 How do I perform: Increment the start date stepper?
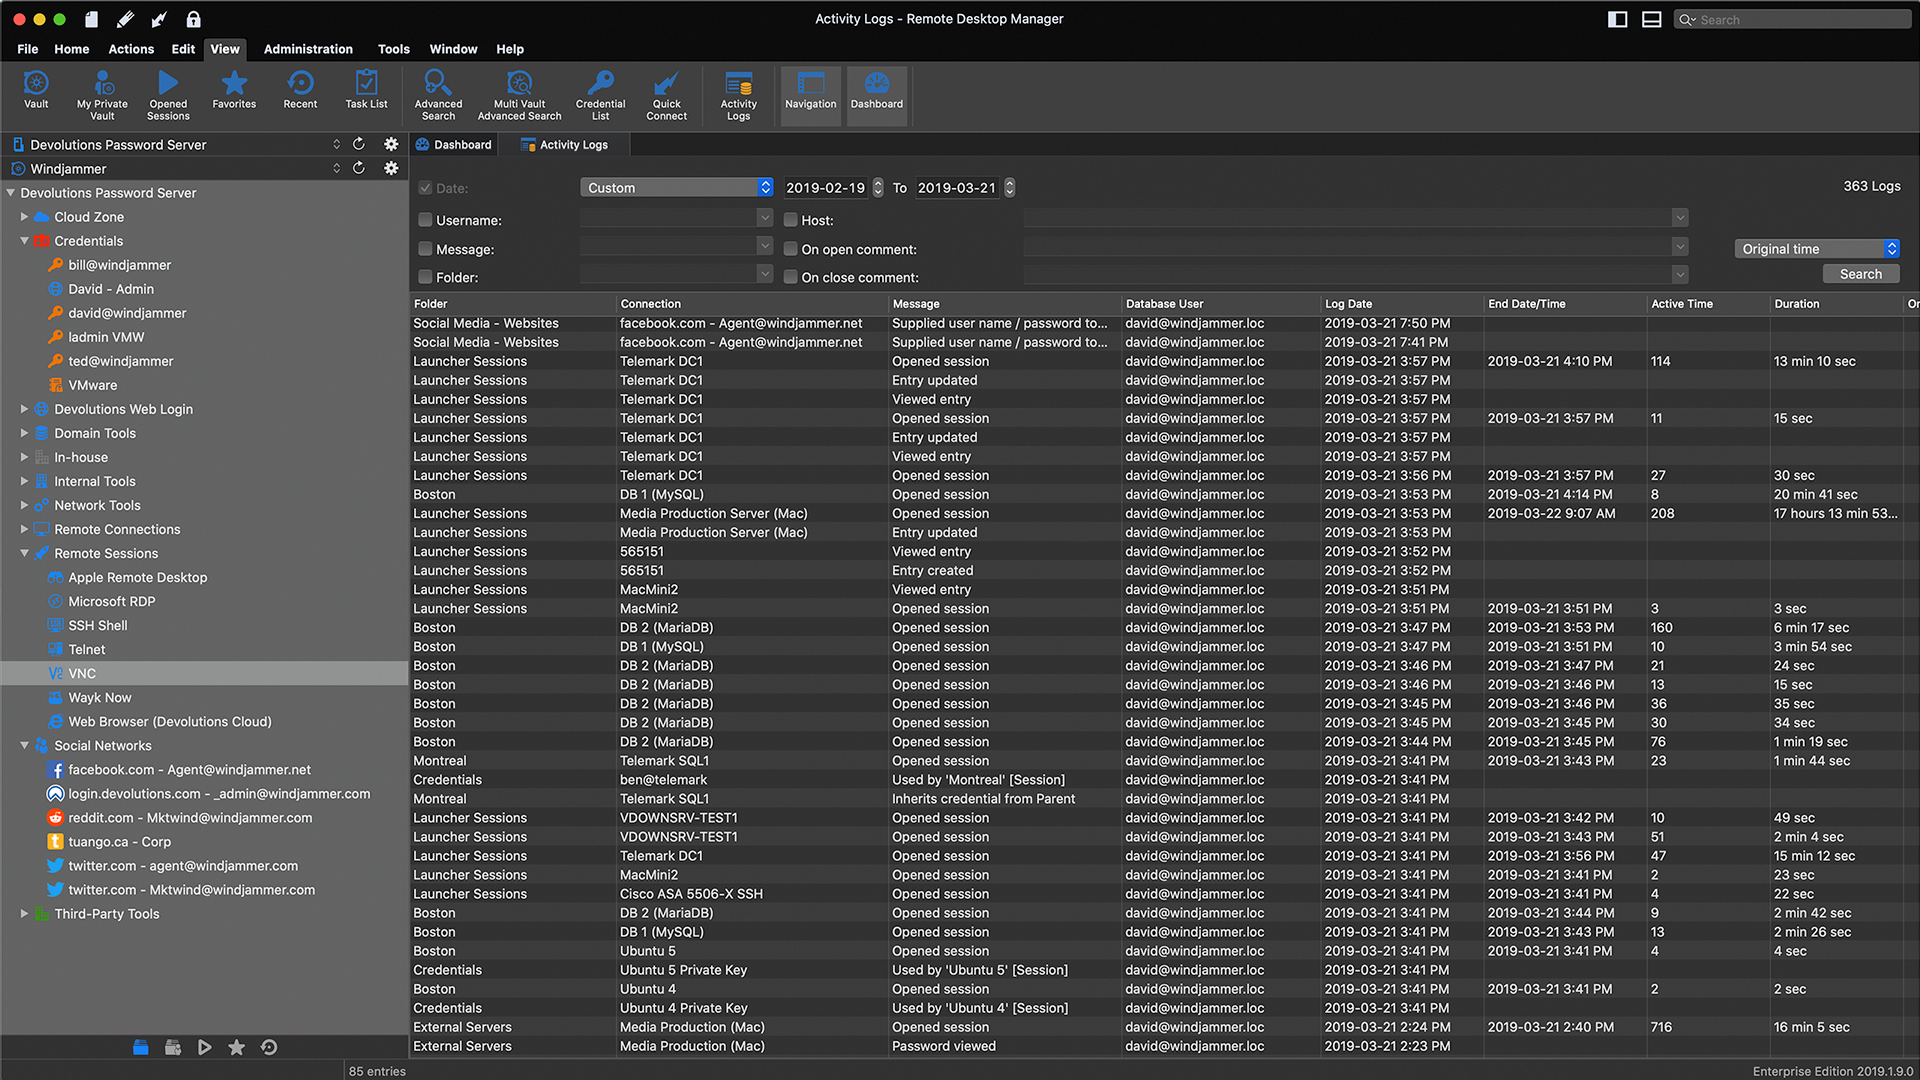click(878, 183)
